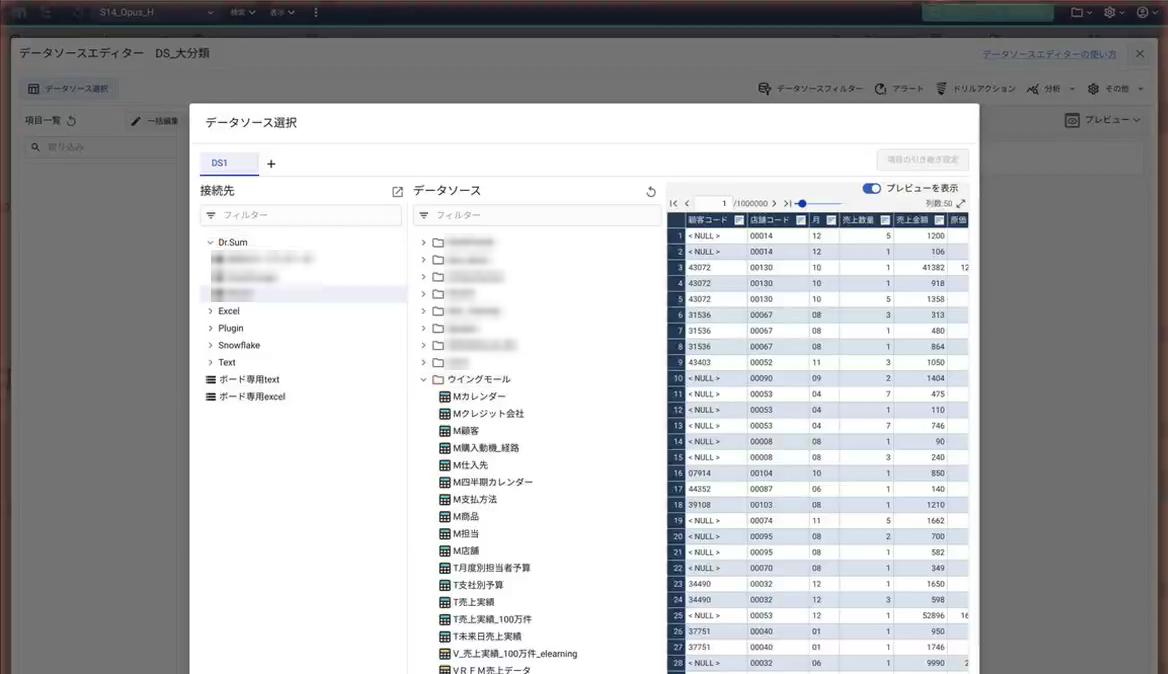
Task: Click the 絞り込み search field in editor
Action: pos(101,147)
